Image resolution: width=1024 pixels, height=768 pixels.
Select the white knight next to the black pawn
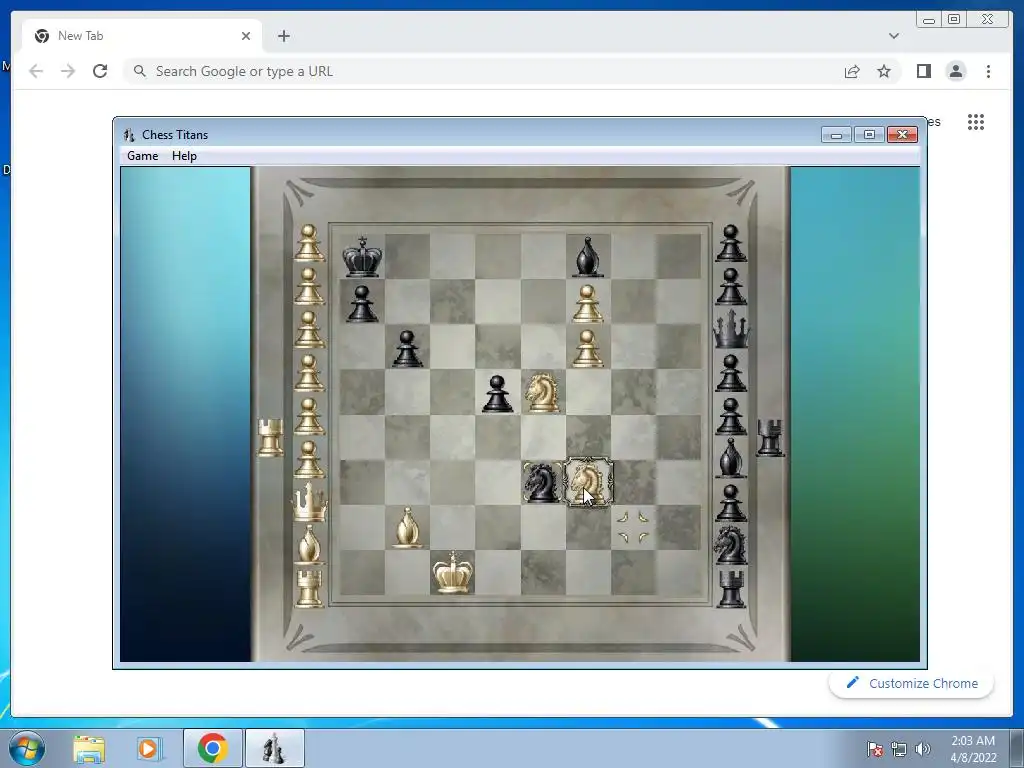542,392
